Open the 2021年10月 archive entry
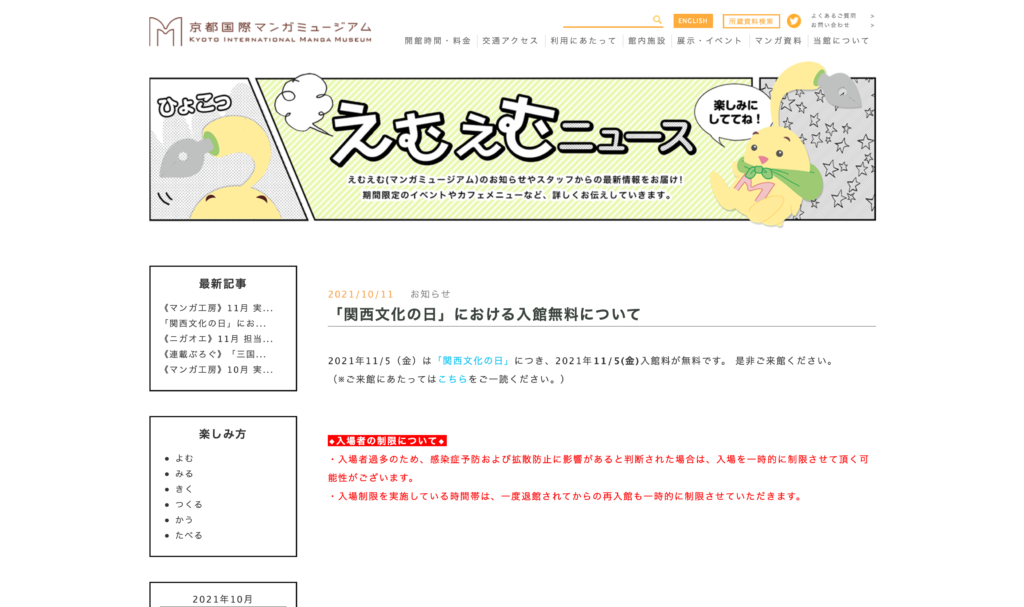 223,599
